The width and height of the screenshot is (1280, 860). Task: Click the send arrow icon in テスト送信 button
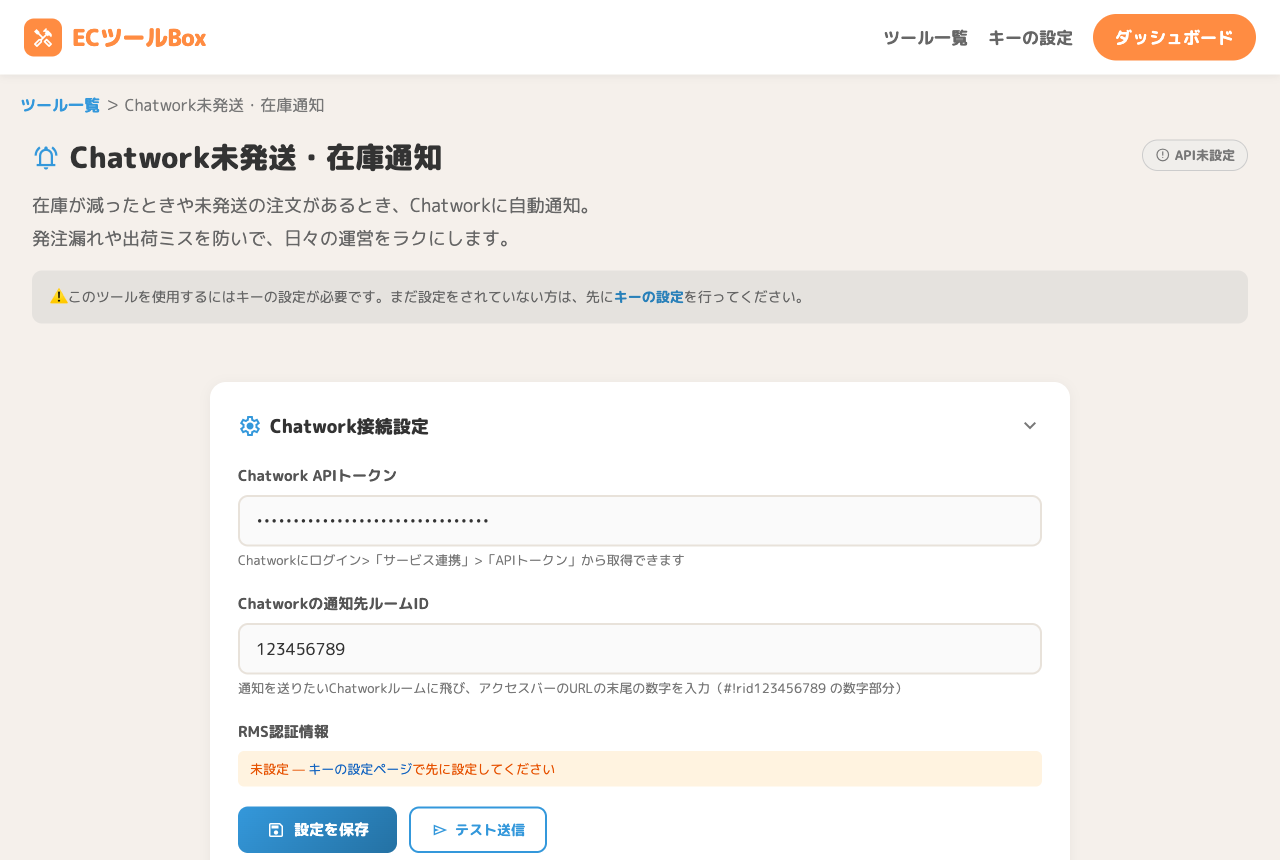[439, 830]
